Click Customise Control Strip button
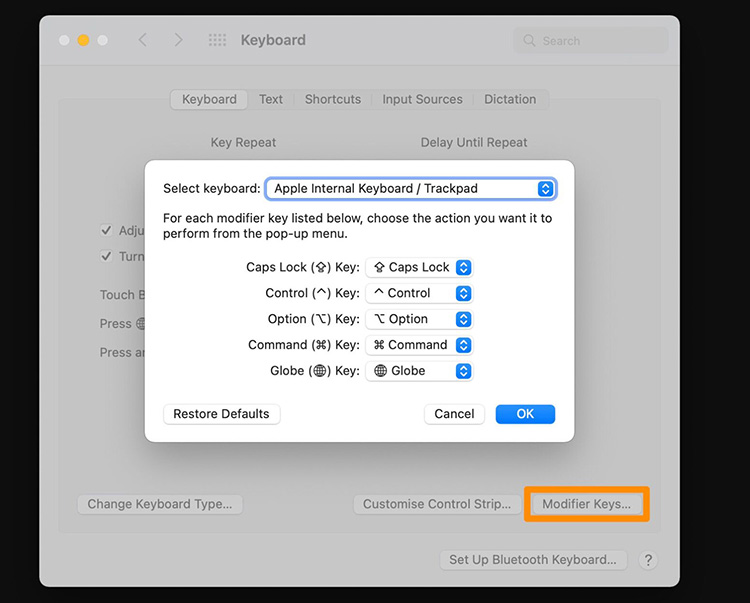Image resolution: width=750 pixels, height=603 pixels. tap(437, 504)
